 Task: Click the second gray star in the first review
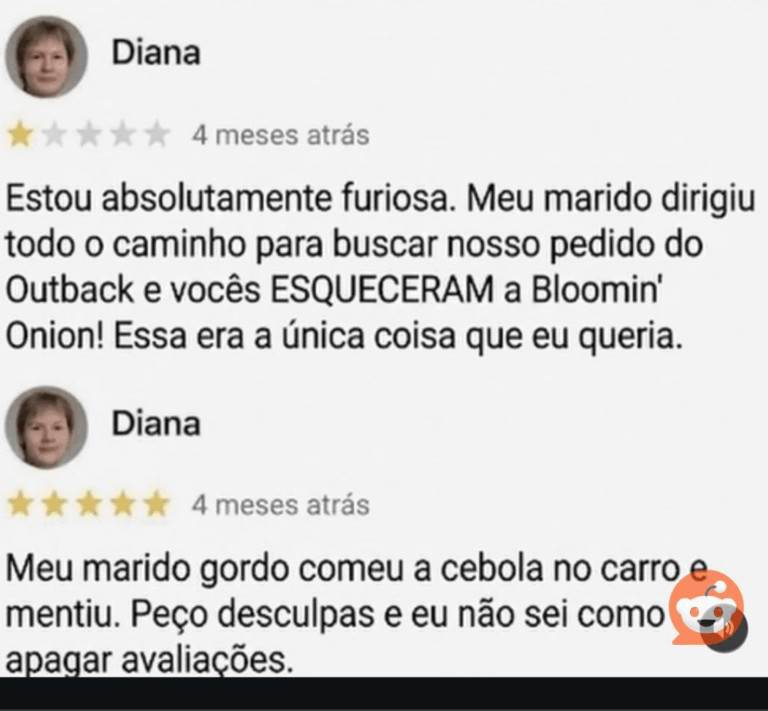tap(54, 136)
